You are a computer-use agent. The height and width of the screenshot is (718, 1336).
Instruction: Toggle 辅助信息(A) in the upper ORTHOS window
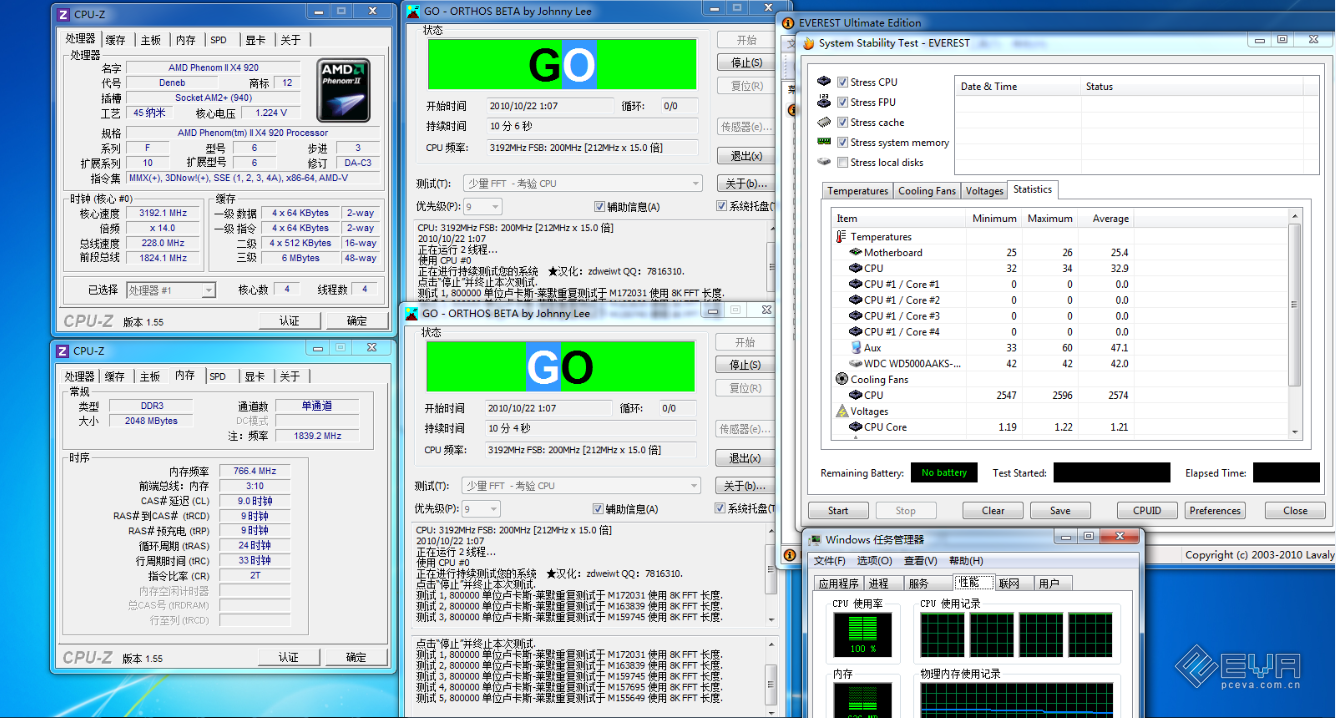coord(600,207)
